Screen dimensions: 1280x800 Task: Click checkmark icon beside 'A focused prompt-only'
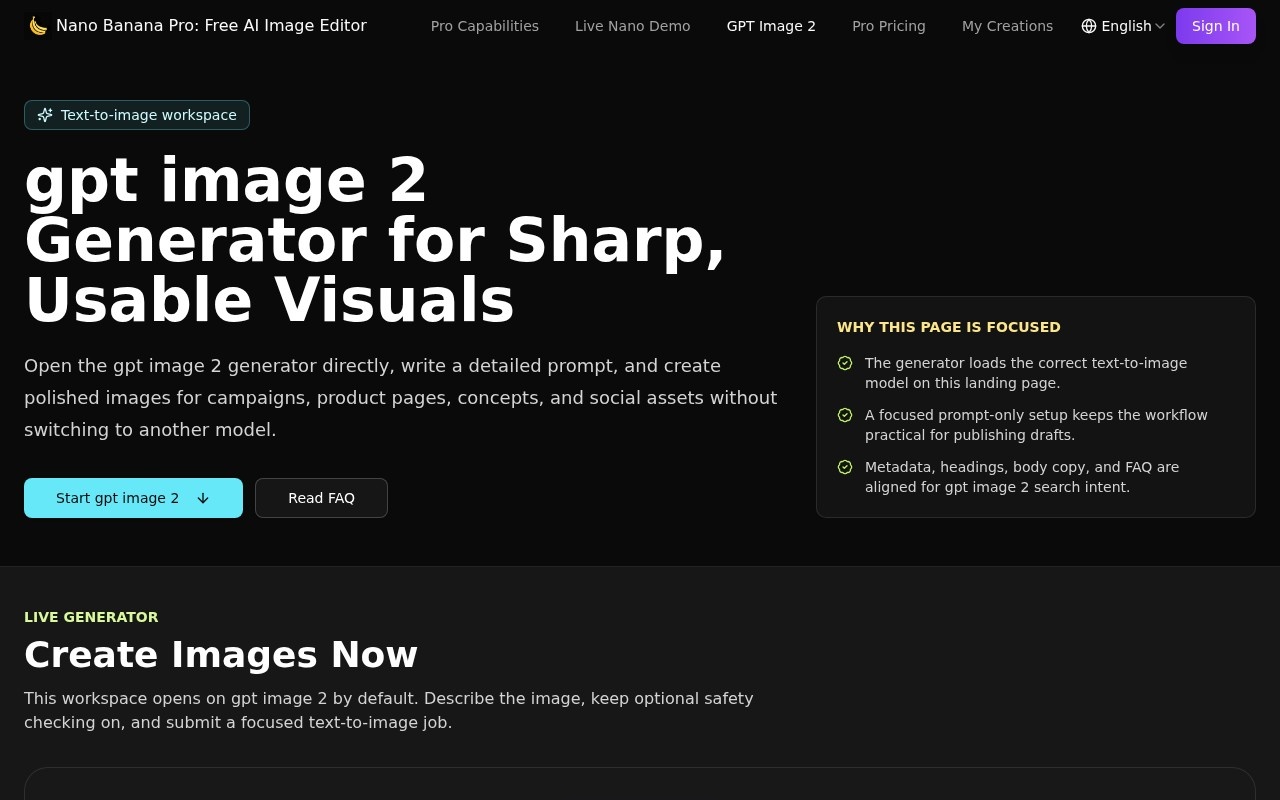[845, 415]
